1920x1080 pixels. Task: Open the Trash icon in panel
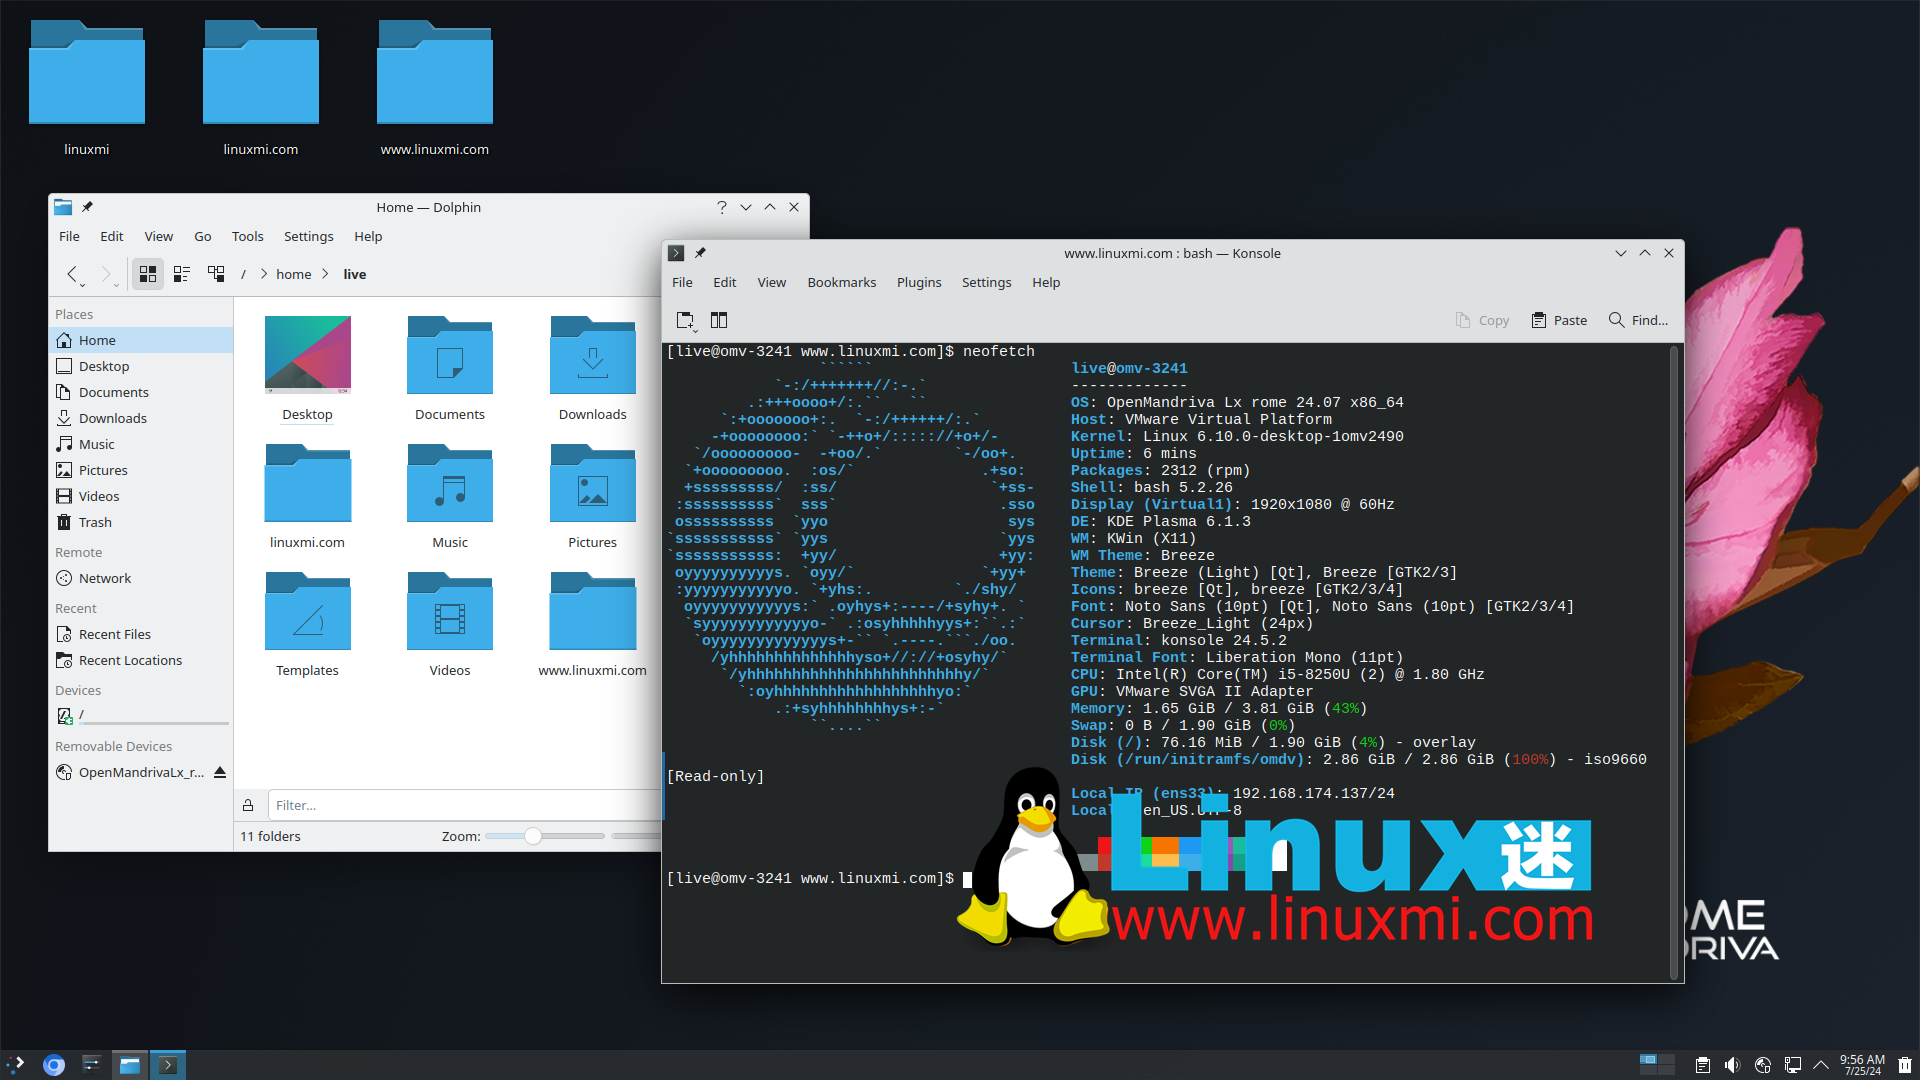(1904, 1065)
